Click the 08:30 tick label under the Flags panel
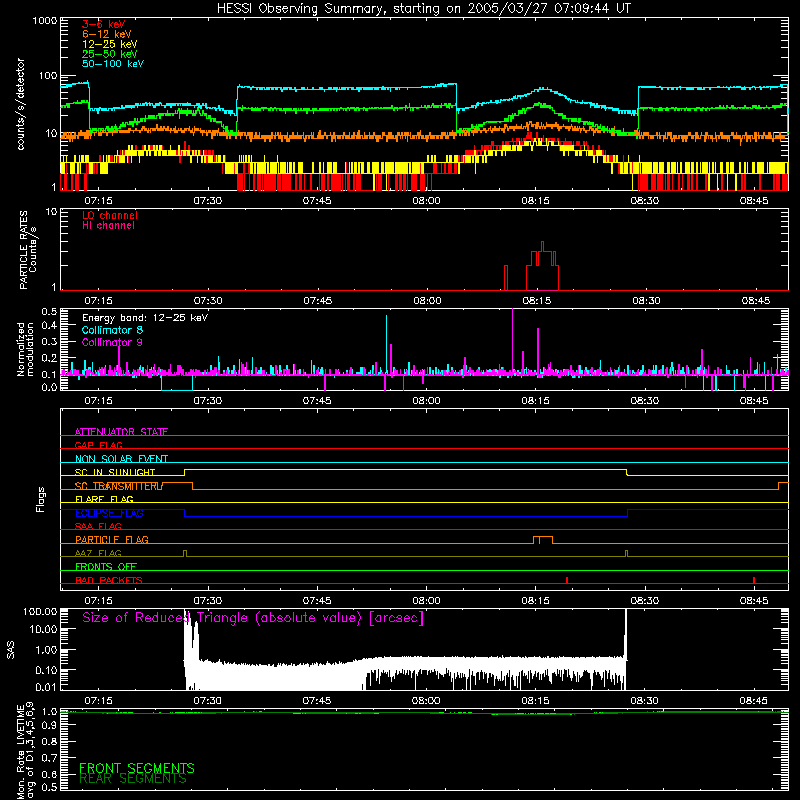Image resolution: width=800 pixels, height=800 pixels. (x=645, y=601)
